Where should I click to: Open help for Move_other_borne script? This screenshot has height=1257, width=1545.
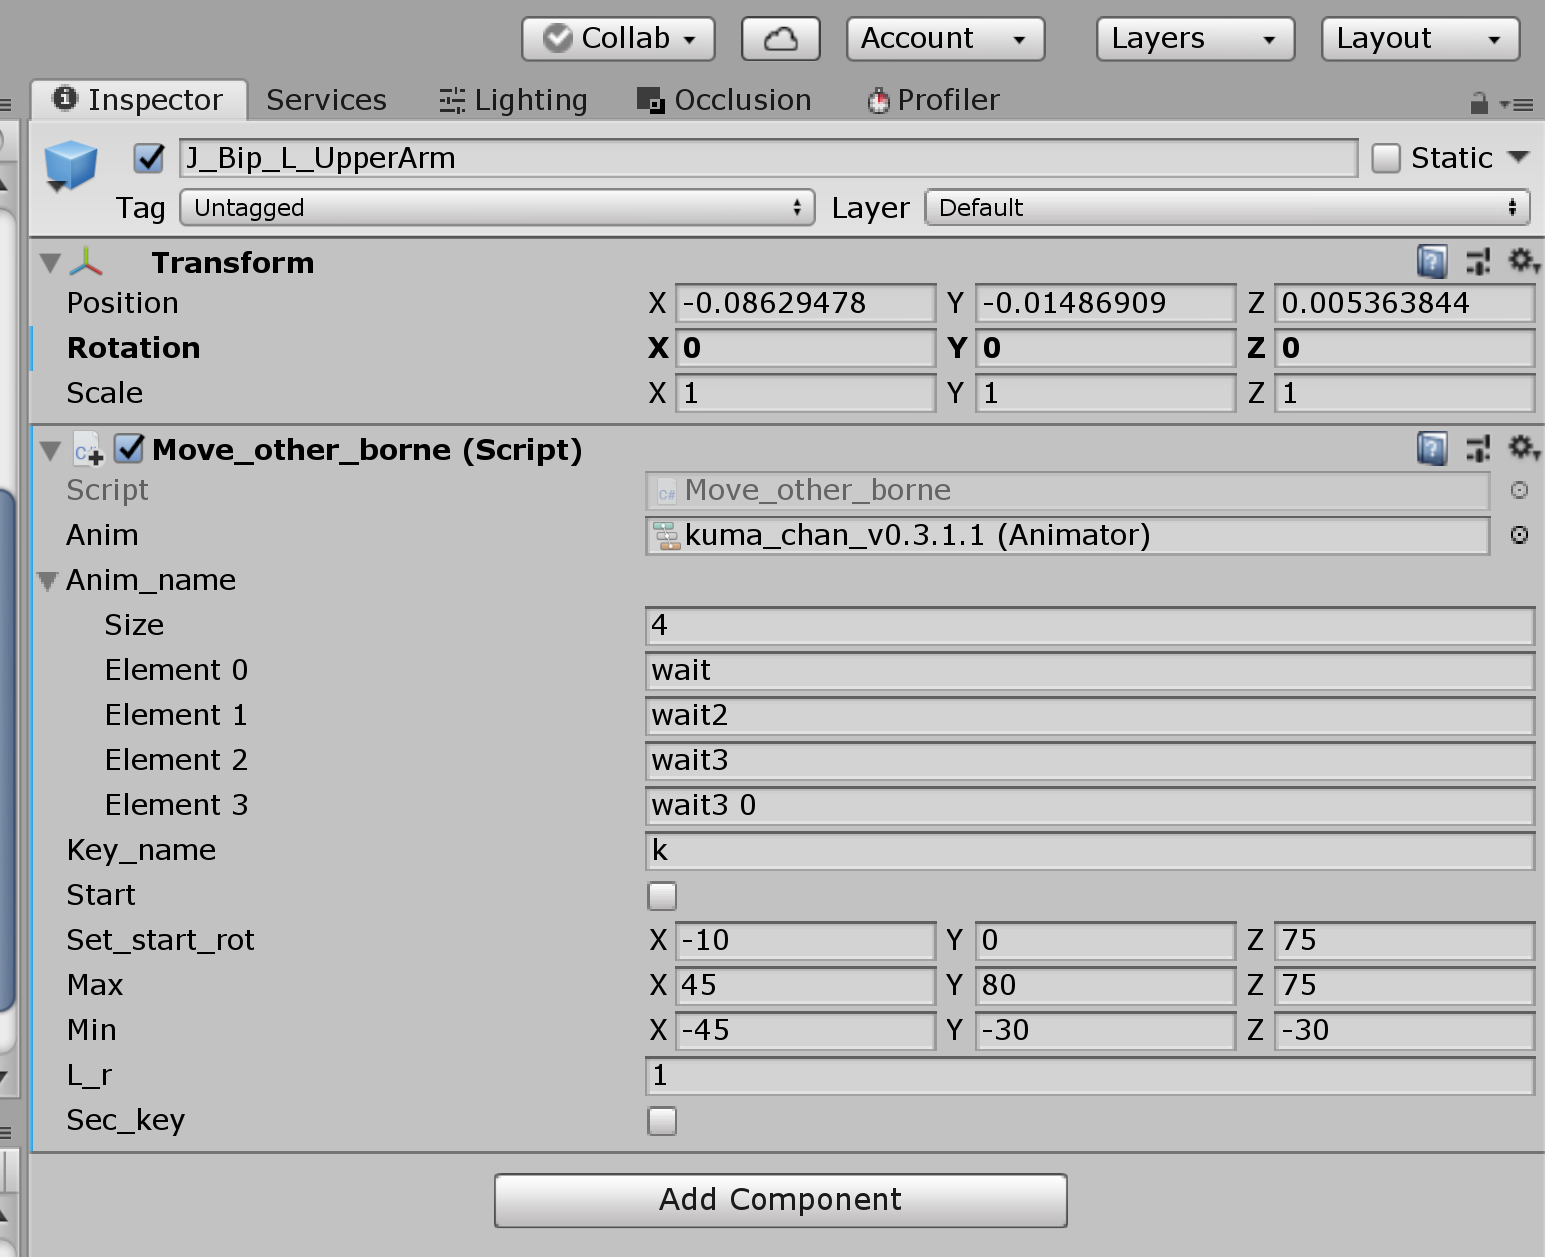tap(1432, 449)
